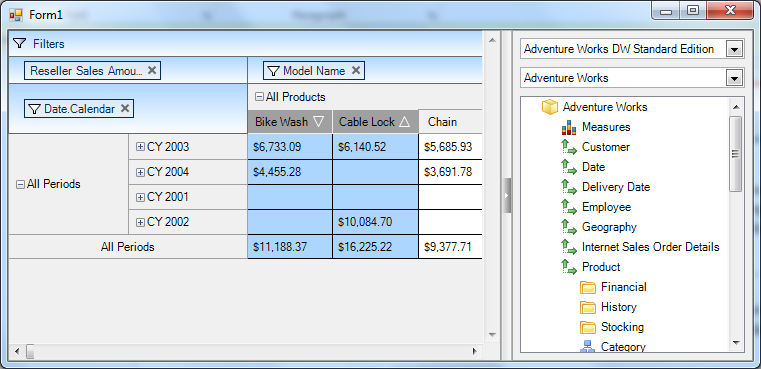Screen dimensions: 761x369
Task: Click the $10,084.70 cell
Action: pos(376,222)
